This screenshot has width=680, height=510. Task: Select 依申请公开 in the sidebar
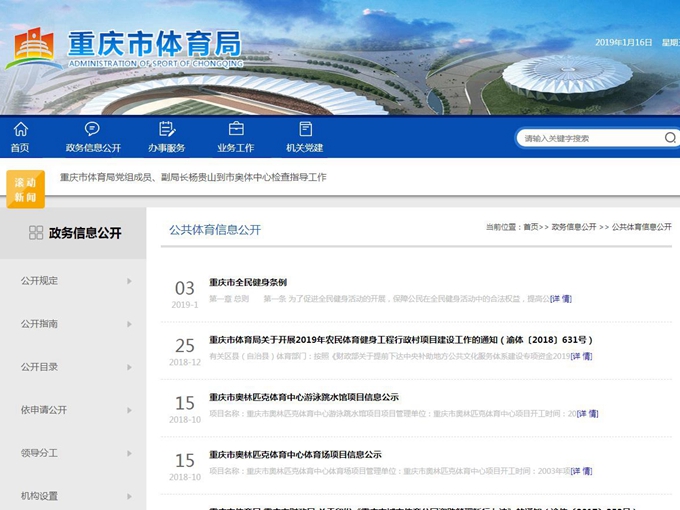(44, 410)
